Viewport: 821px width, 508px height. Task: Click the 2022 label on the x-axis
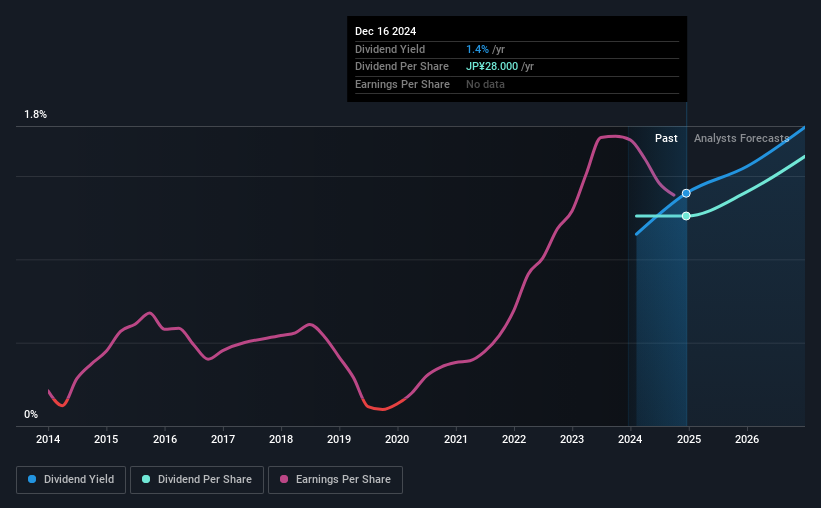[x=514, y=439]
